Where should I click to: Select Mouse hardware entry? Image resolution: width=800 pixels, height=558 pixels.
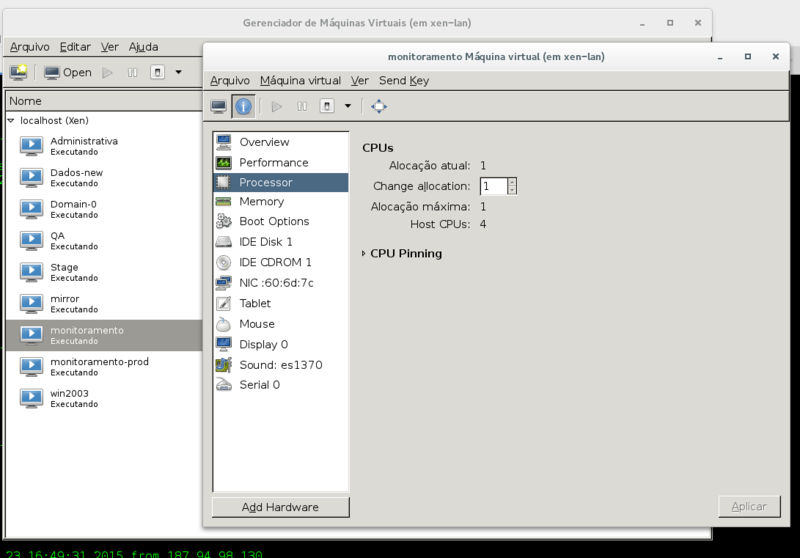pos(281,324)
